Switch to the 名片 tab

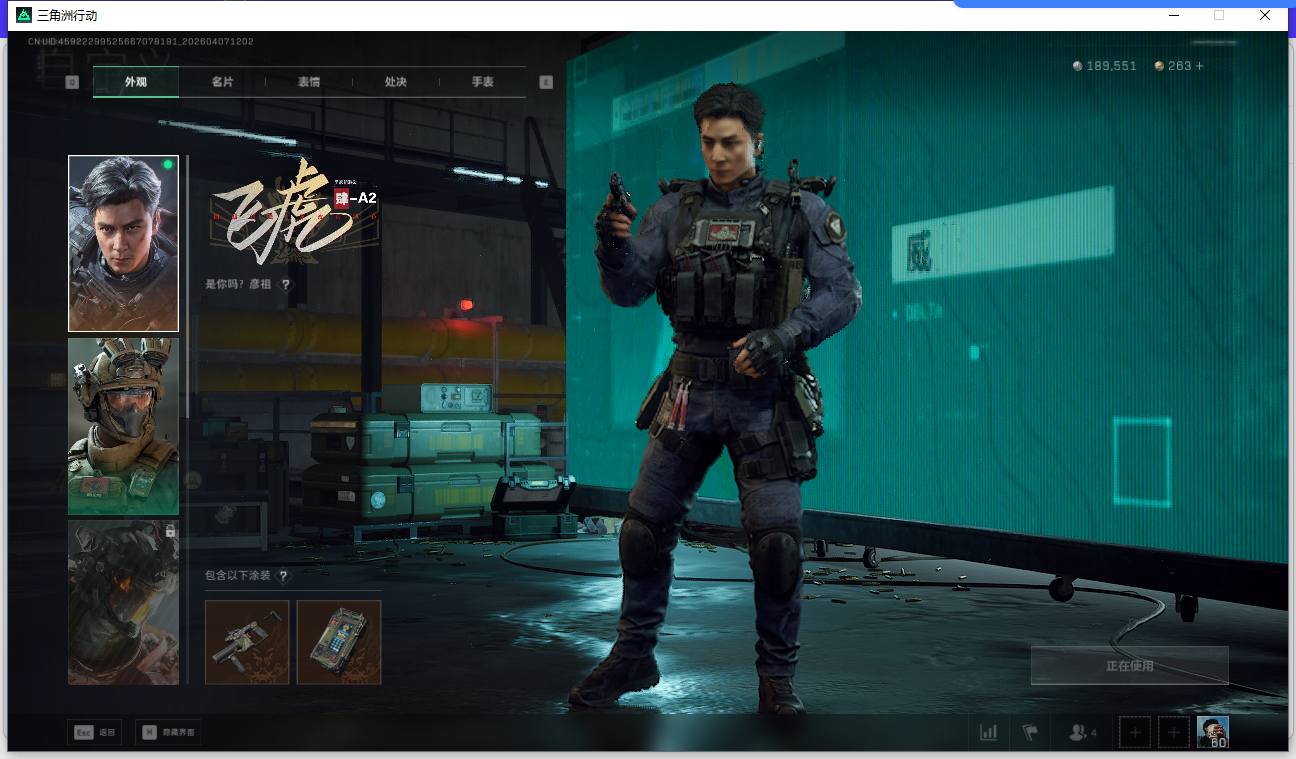222,82
